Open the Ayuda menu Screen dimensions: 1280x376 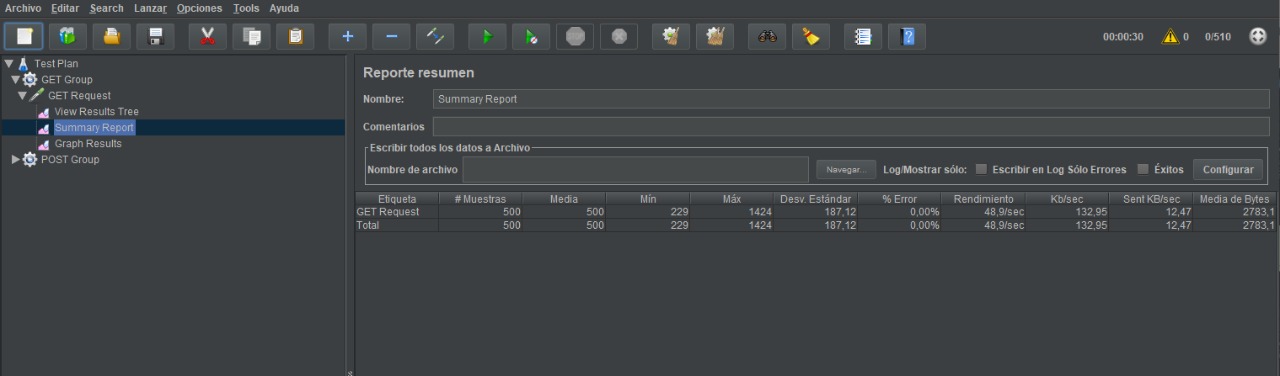pyautogui.click(x=284, y=8)
